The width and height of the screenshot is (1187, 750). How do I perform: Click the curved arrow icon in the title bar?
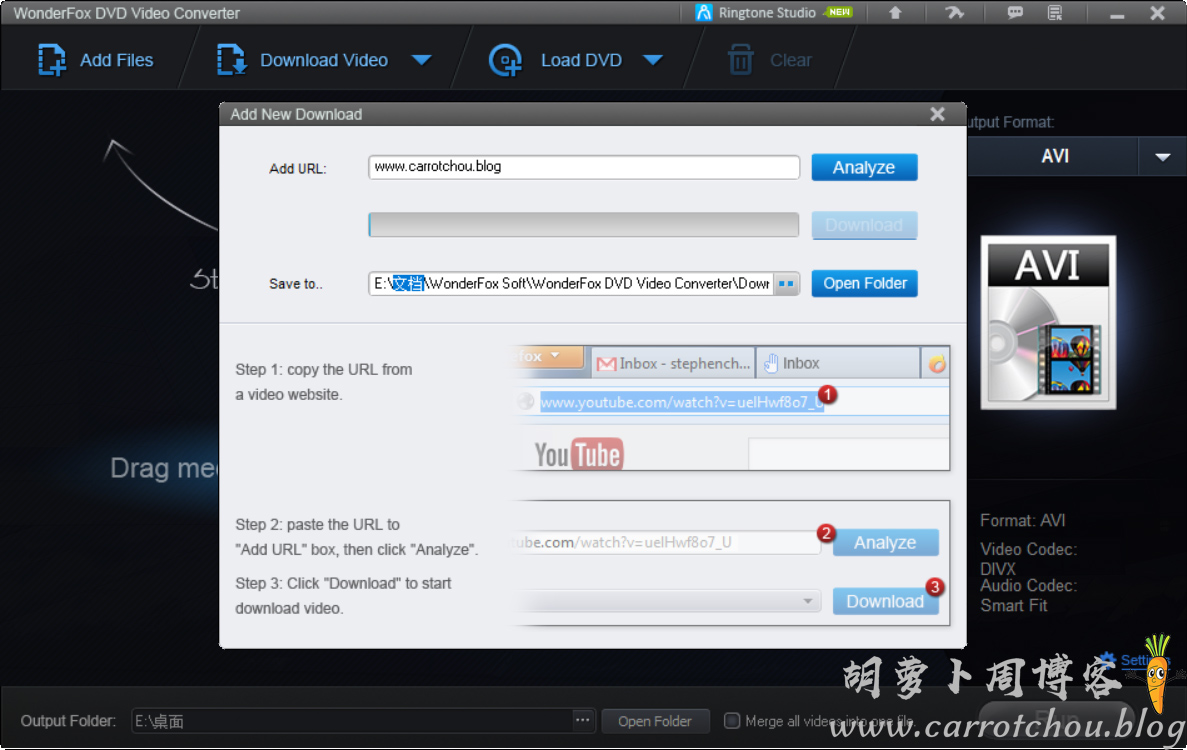pos(954,13)
